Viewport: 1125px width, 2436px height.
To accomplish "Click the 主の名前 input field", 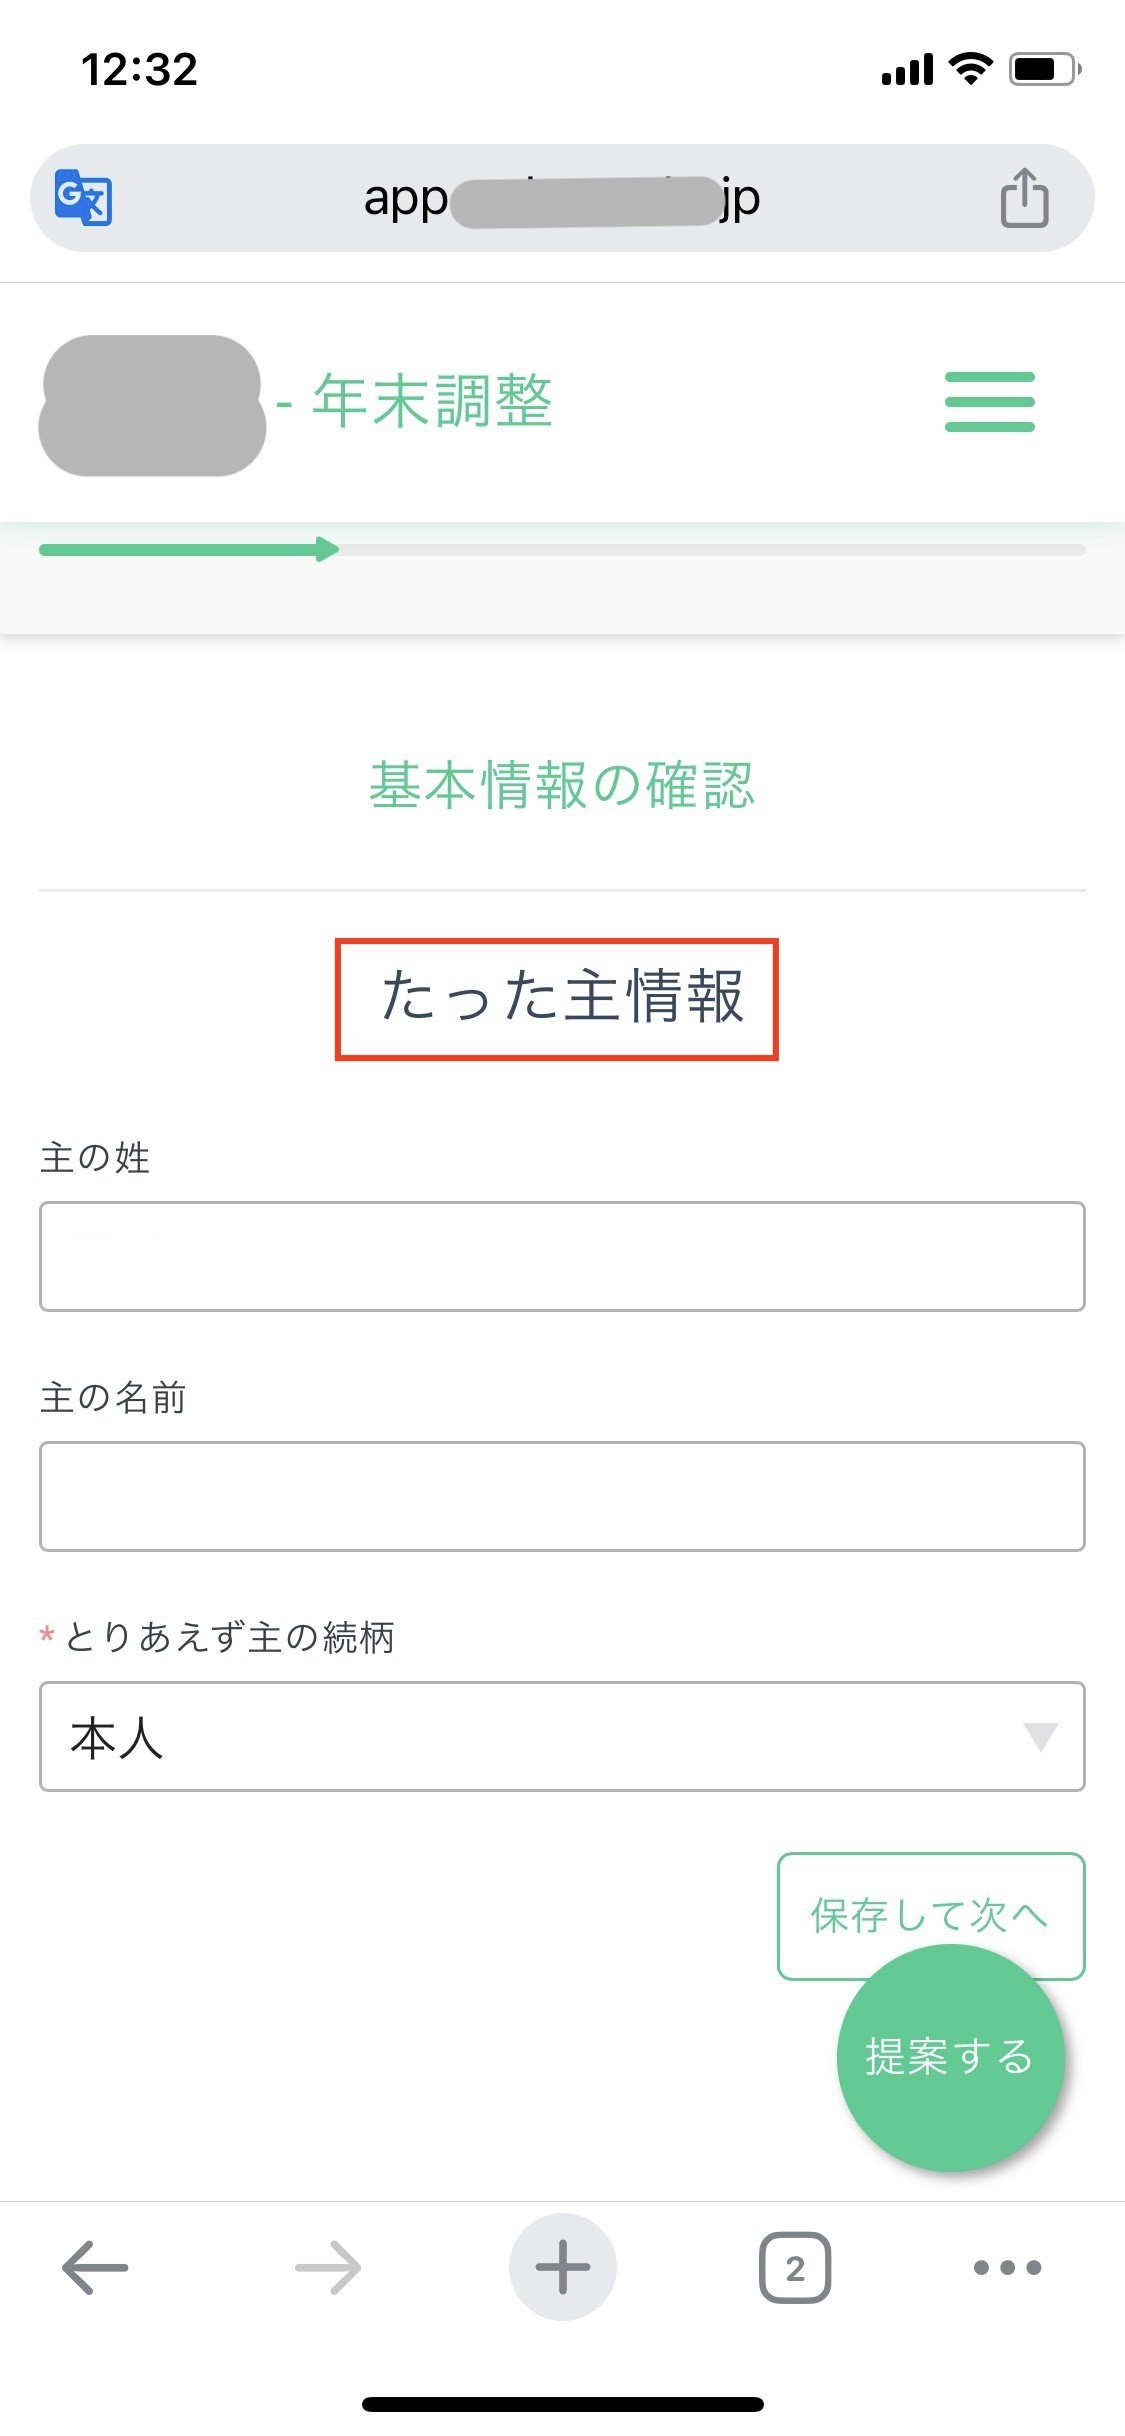I will tap(562, 1496).
